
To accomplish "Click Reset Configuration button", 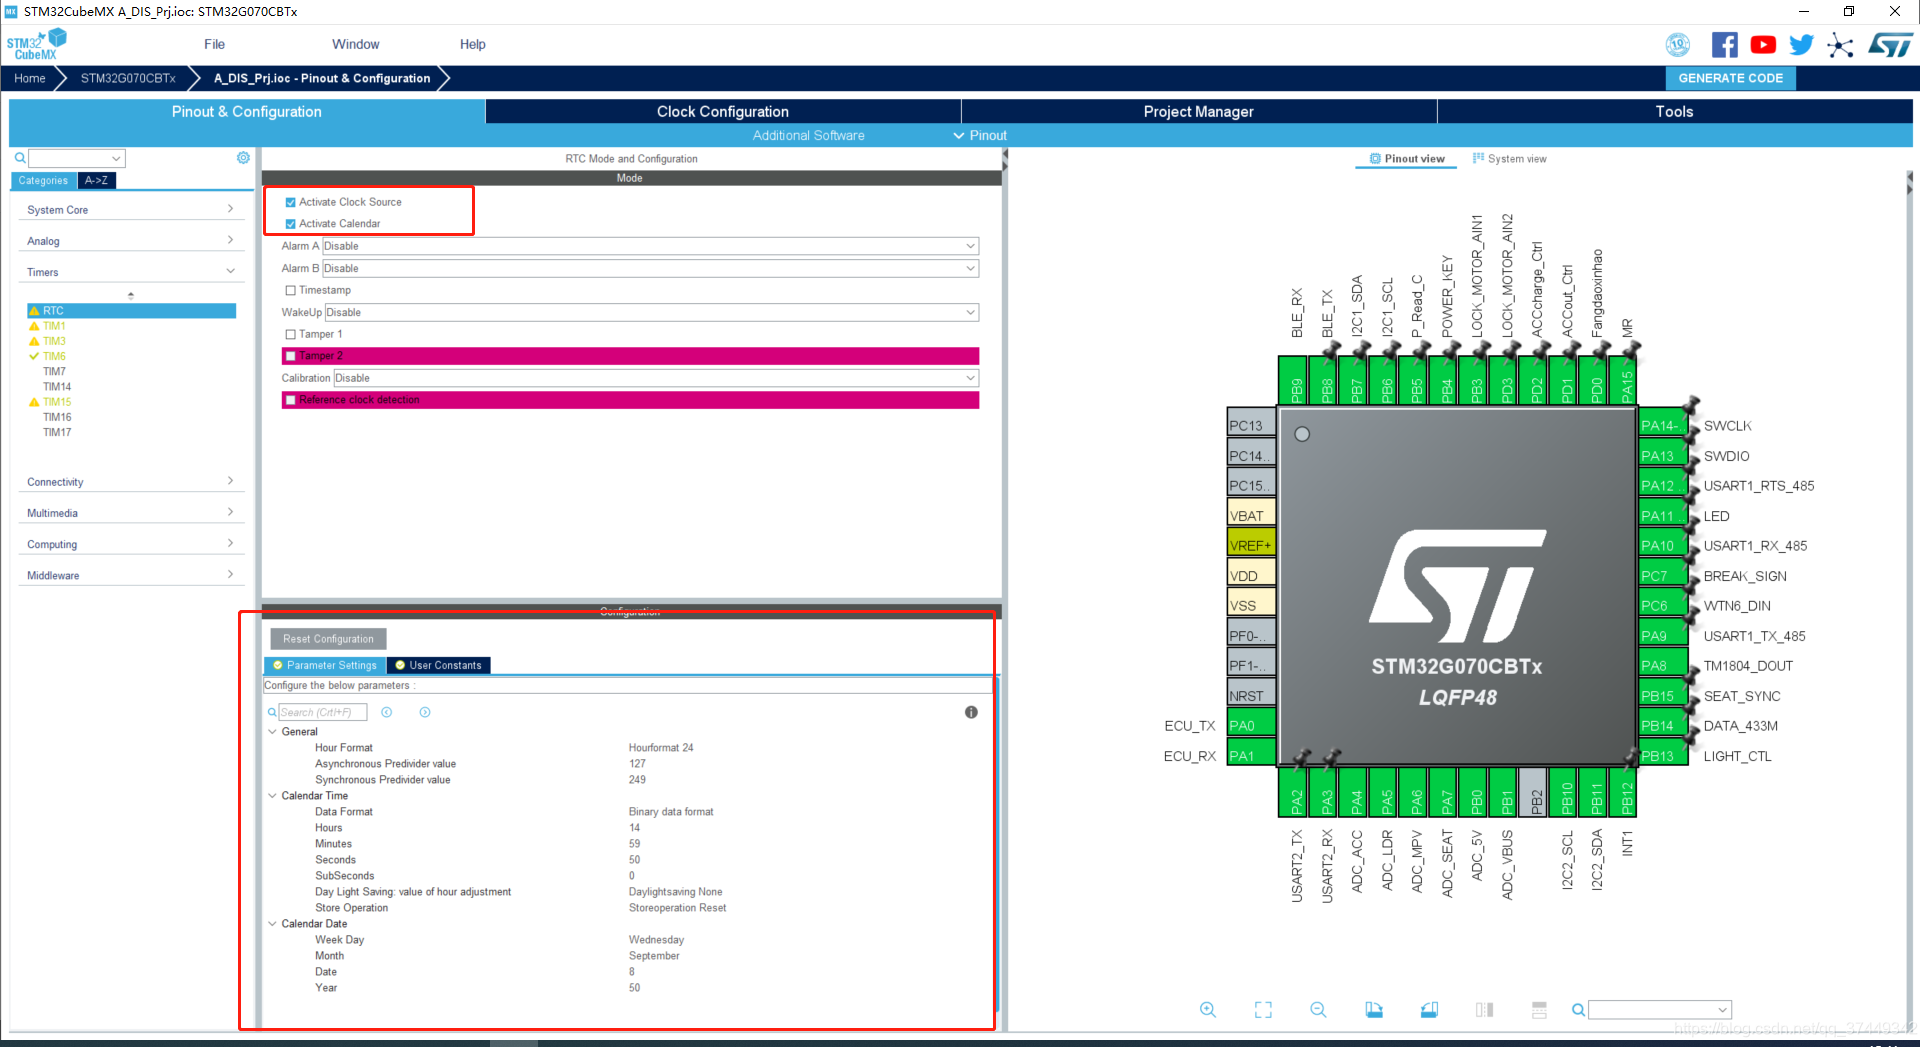I will point(328,639).
